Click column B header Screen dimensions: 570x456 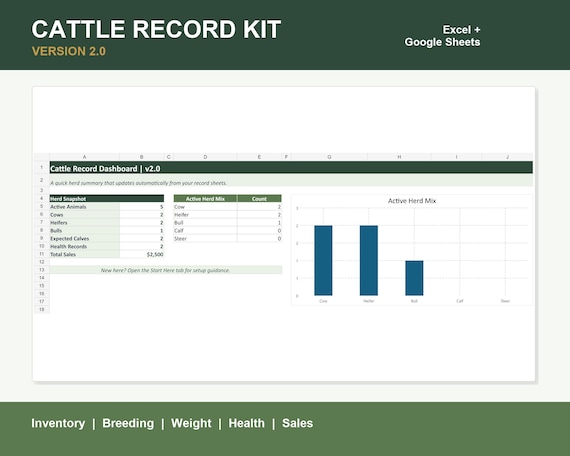142,157
